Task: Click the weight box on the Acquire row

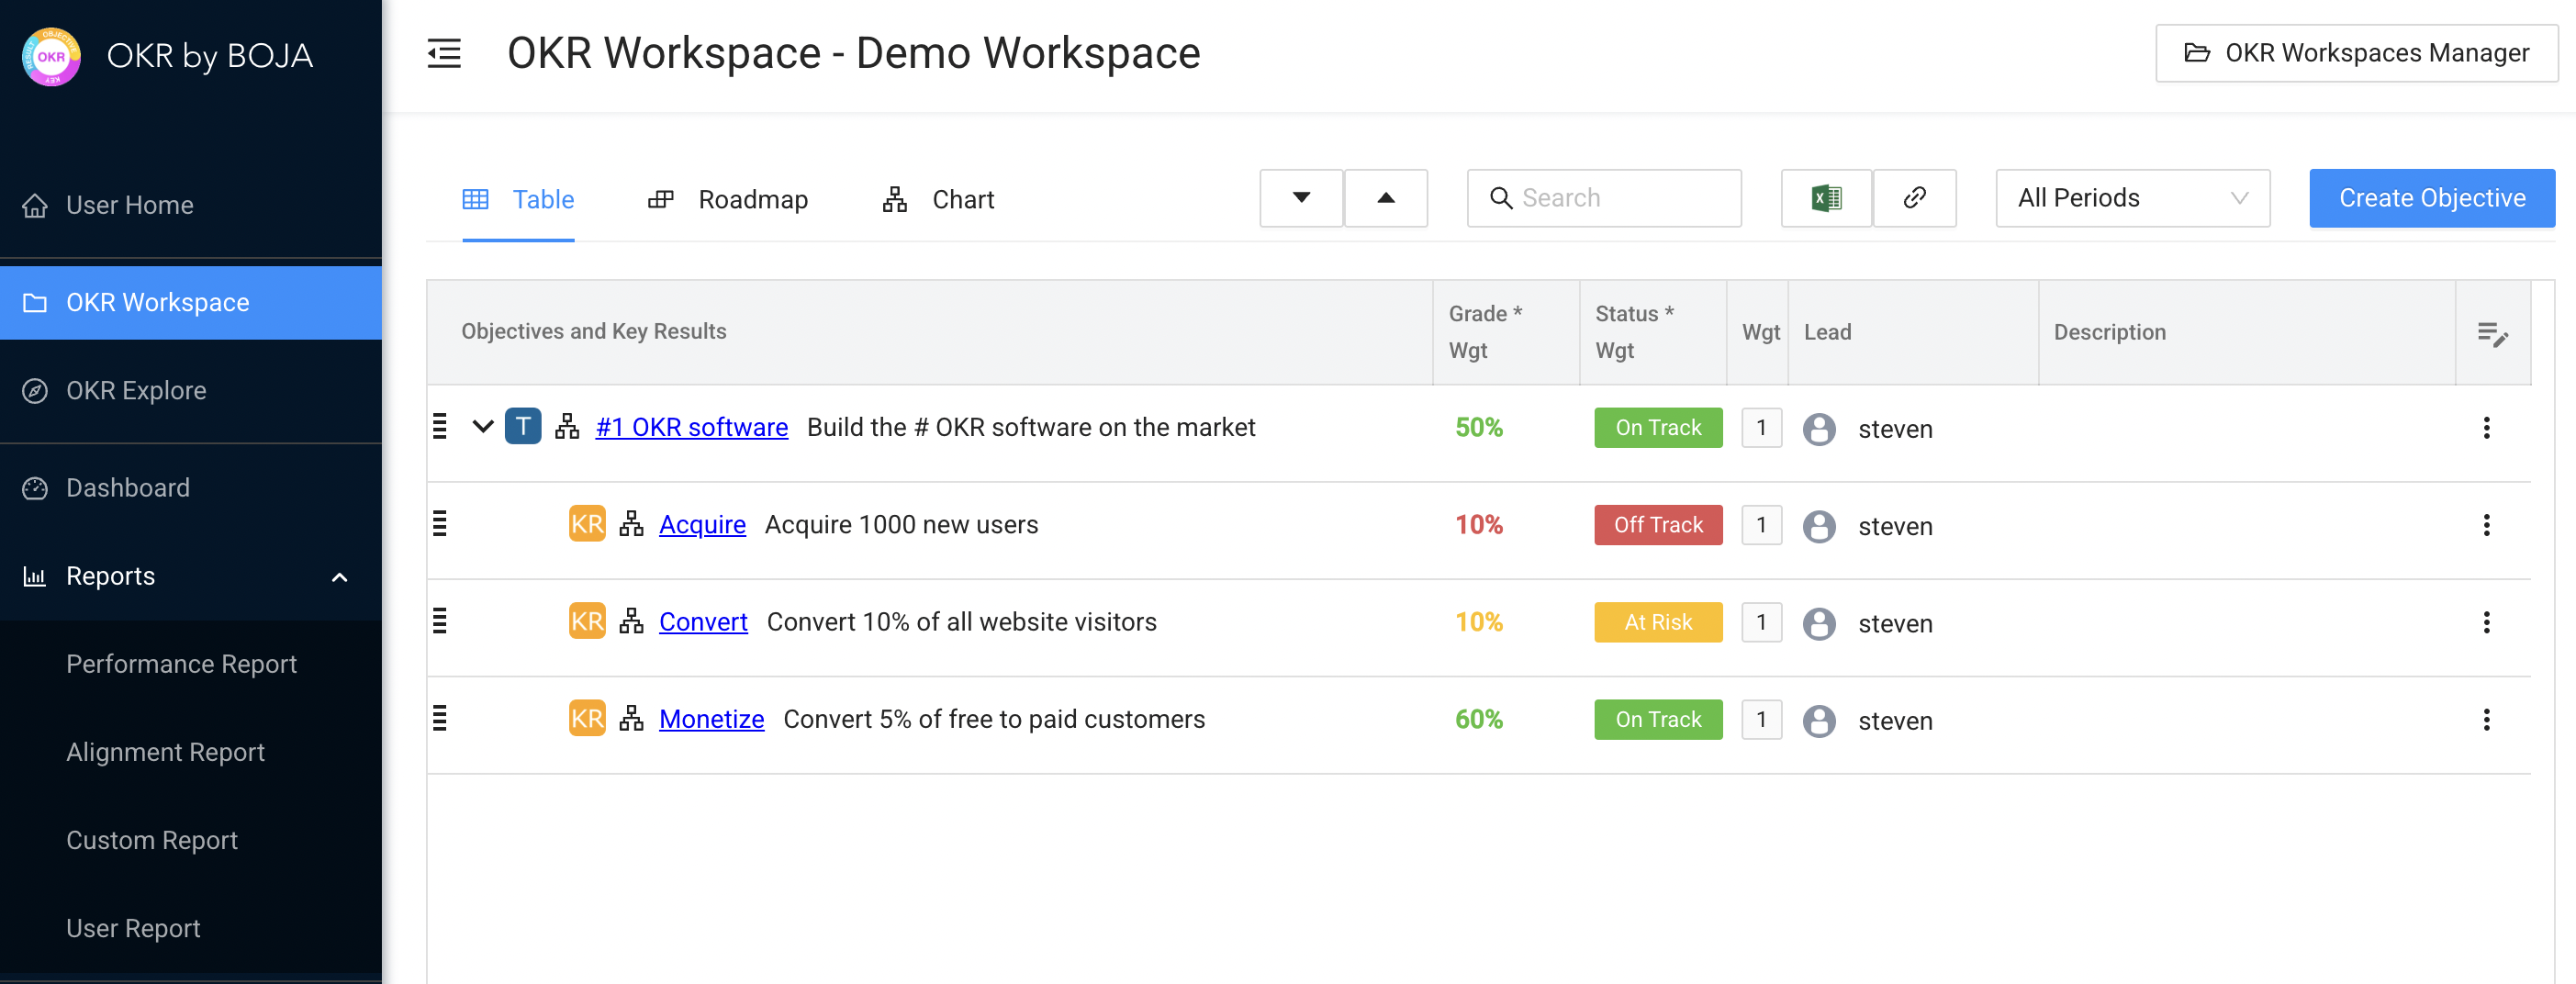Action: coord(1761,524)
